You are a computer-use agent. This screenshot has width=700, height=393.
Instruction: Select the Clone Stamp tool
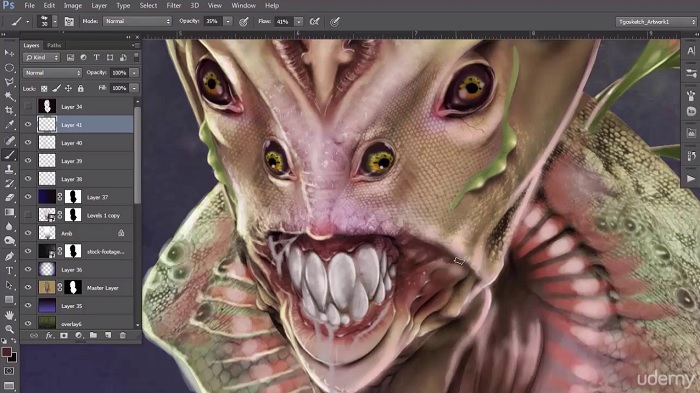(9, 169)
